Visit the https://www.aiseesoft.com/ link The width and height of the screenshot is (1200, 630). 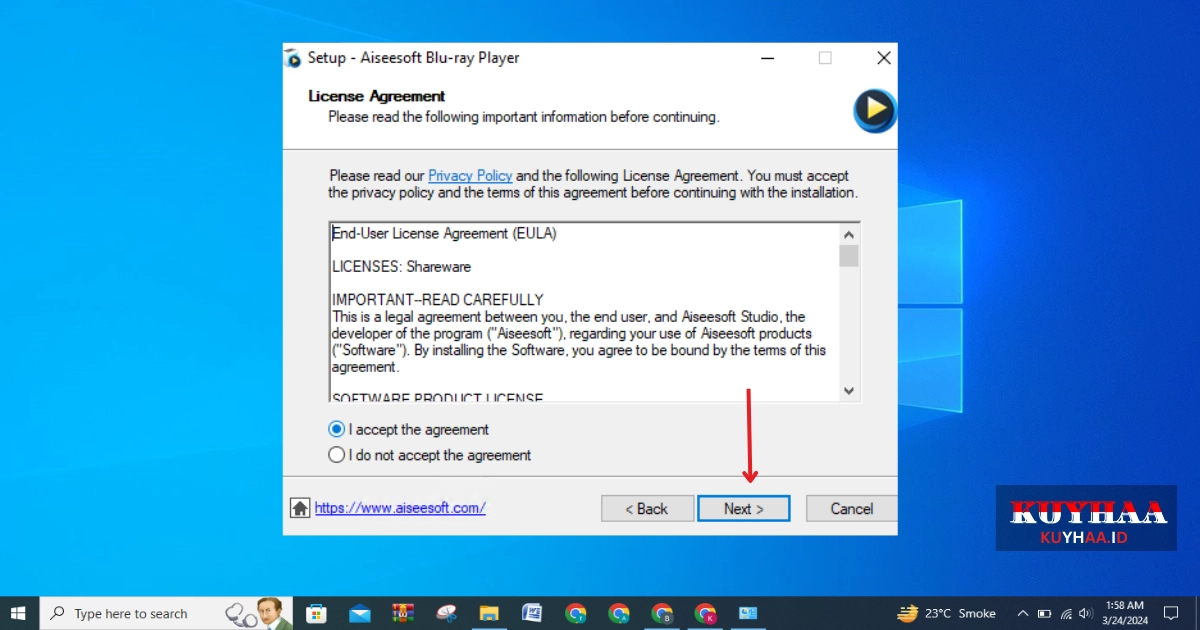click(x=400, y=508)
